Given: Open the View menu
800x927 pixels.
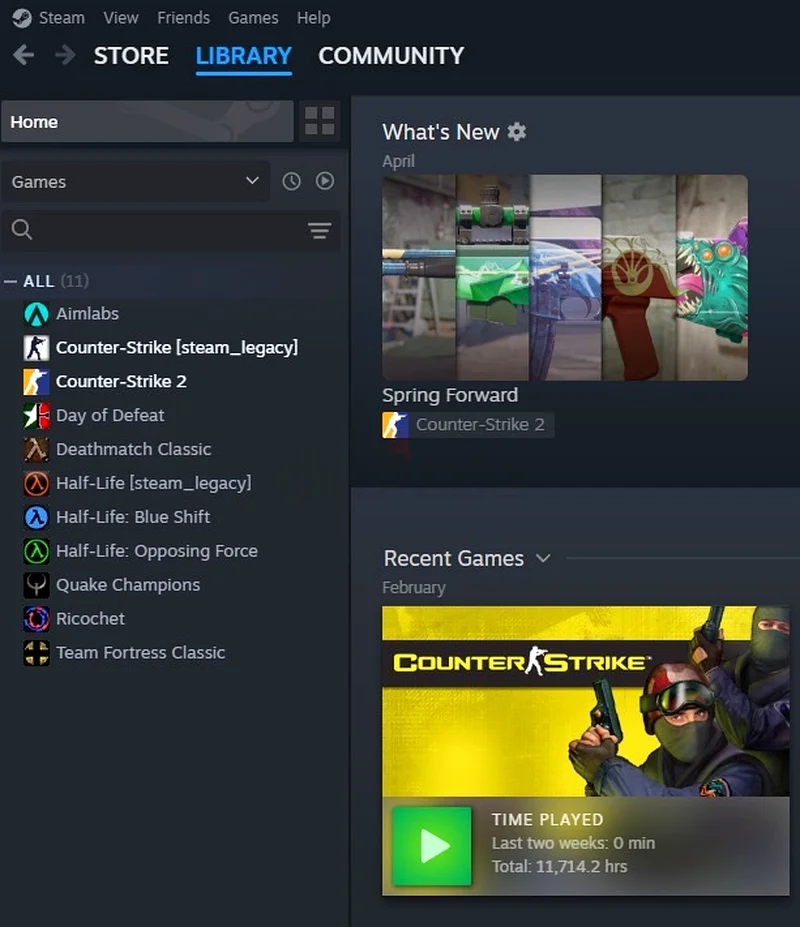Looking at the screenshot, I should click(121, 18).
